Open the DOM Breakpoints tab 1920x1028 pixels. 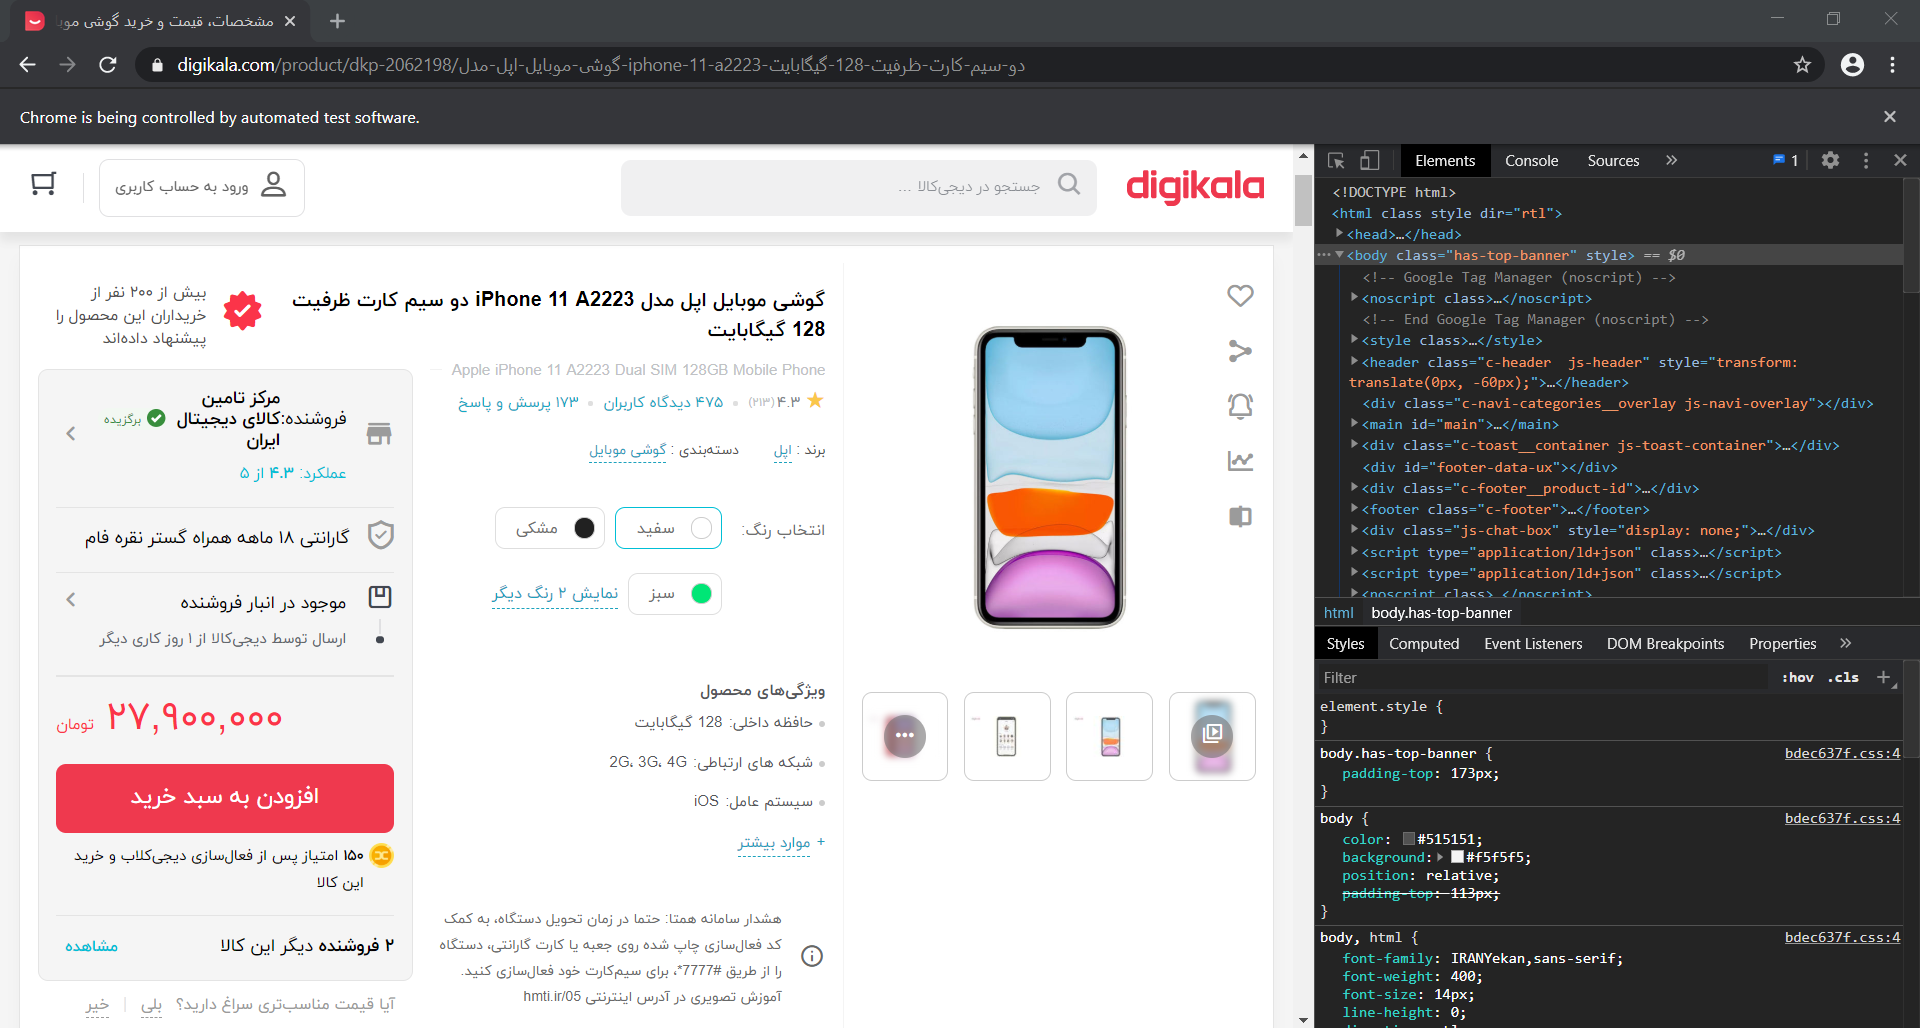(x=1665, y=644)
